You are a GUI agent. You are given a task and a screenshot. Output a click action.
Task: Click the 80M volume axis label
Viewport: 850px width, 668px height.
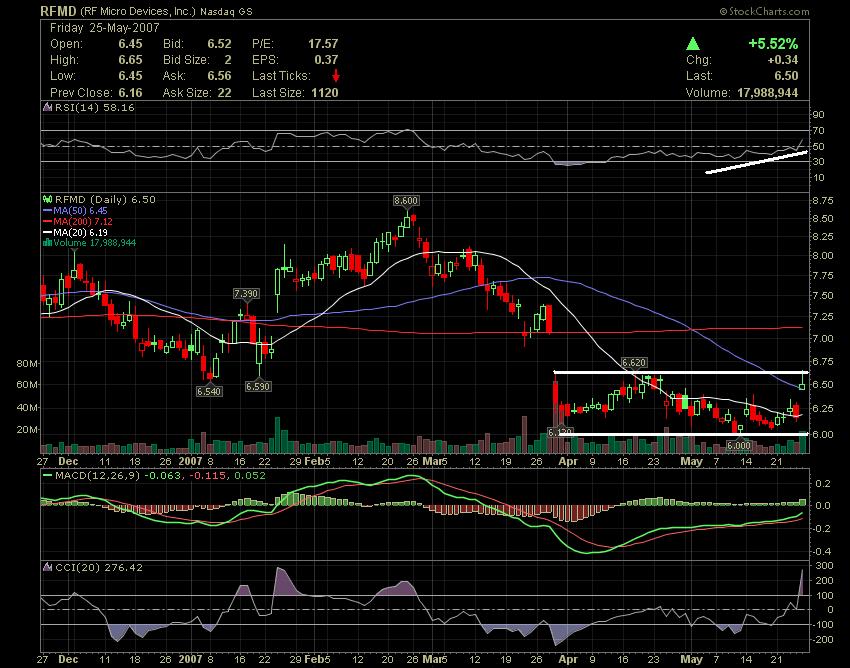click(27, 363)
